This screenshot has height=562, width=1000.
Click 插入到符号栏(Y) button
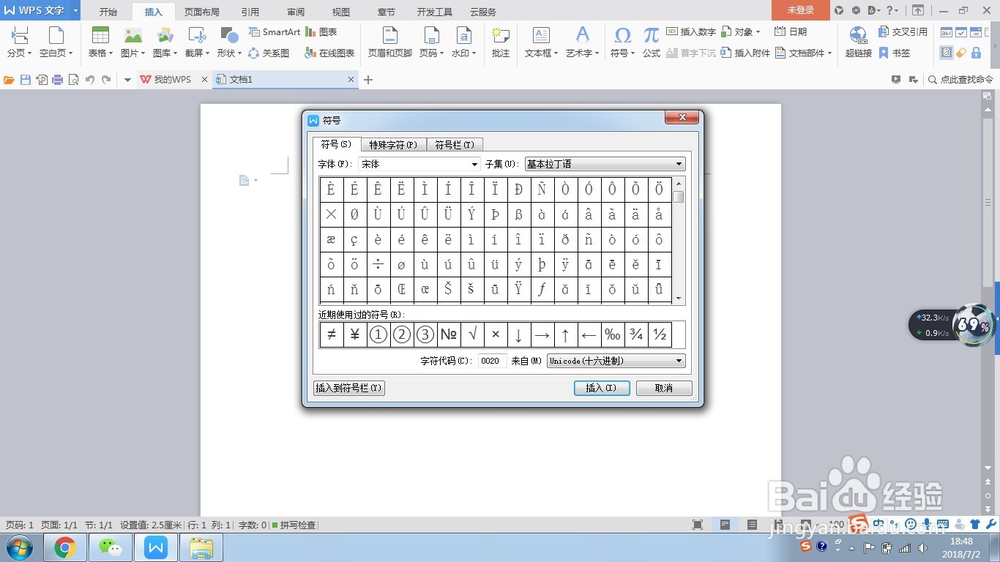349,388
